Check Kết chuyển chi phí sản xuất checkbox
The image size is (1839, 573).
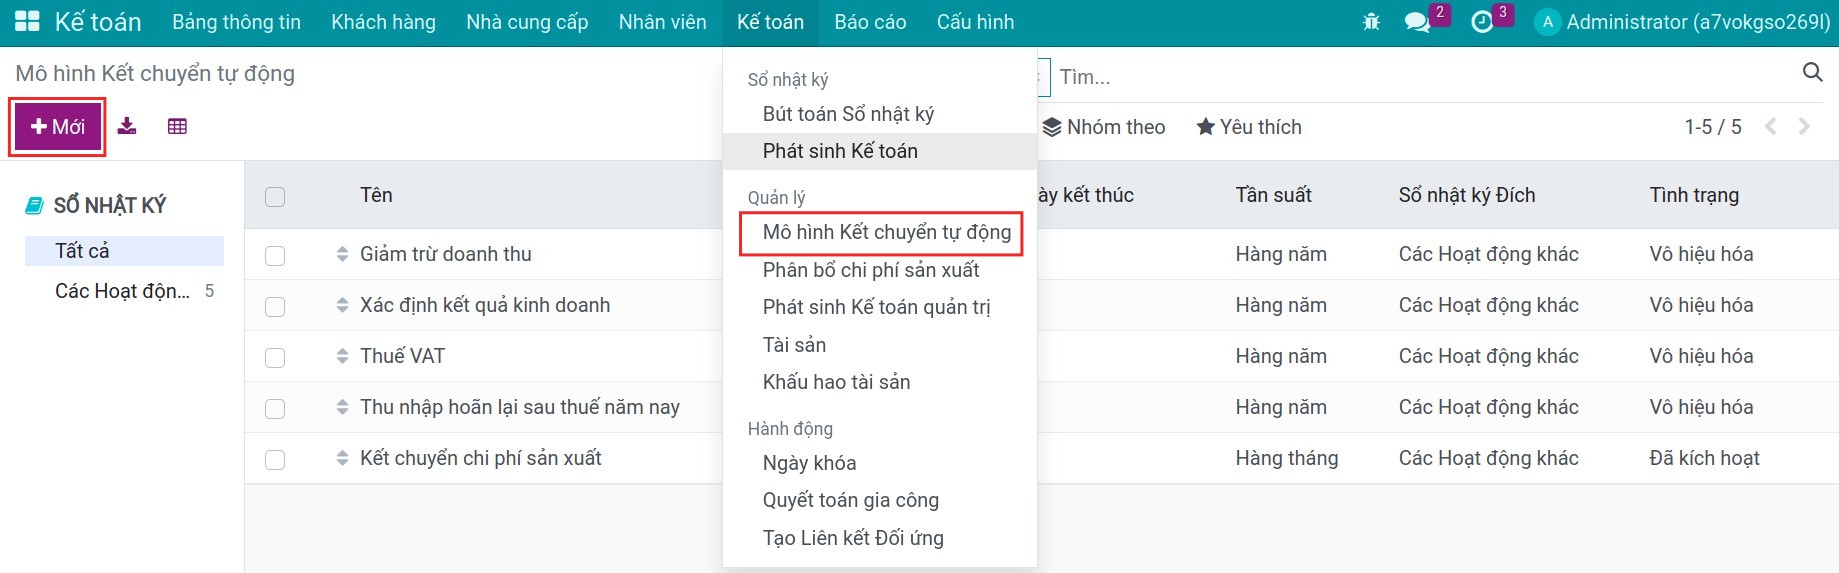tap(275, 459)
